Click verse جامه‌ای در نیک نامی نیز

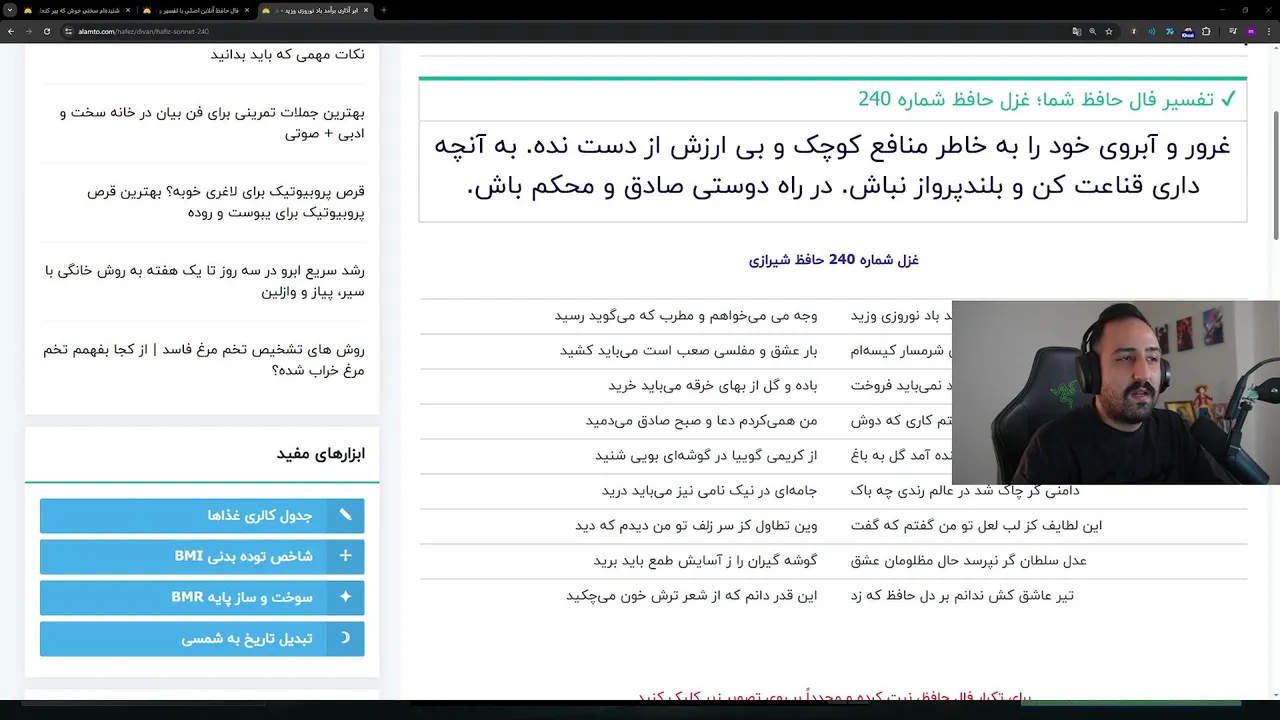(709, 491)
